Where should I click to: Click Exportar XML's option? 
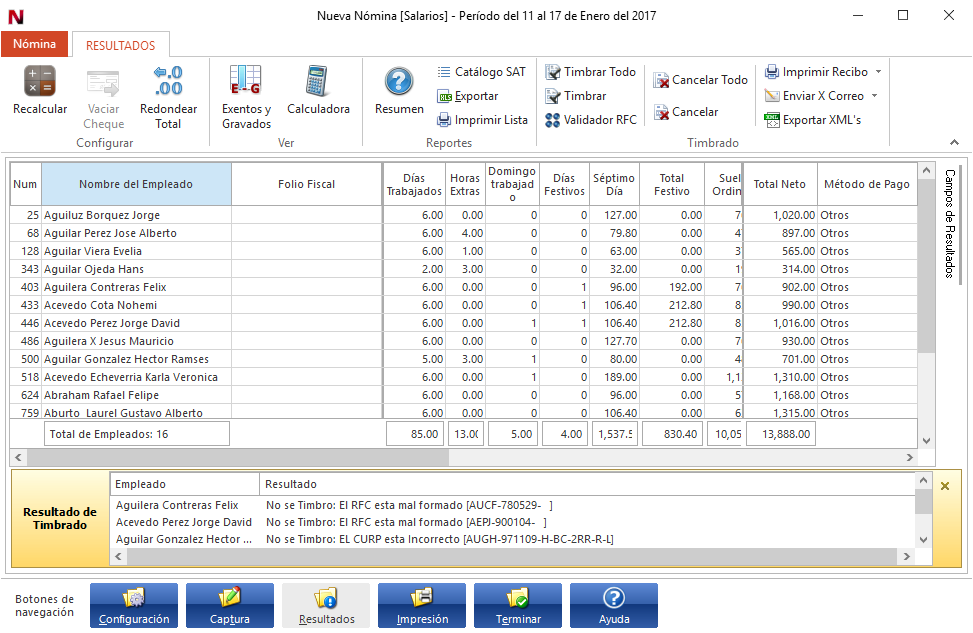coord(811,120)
